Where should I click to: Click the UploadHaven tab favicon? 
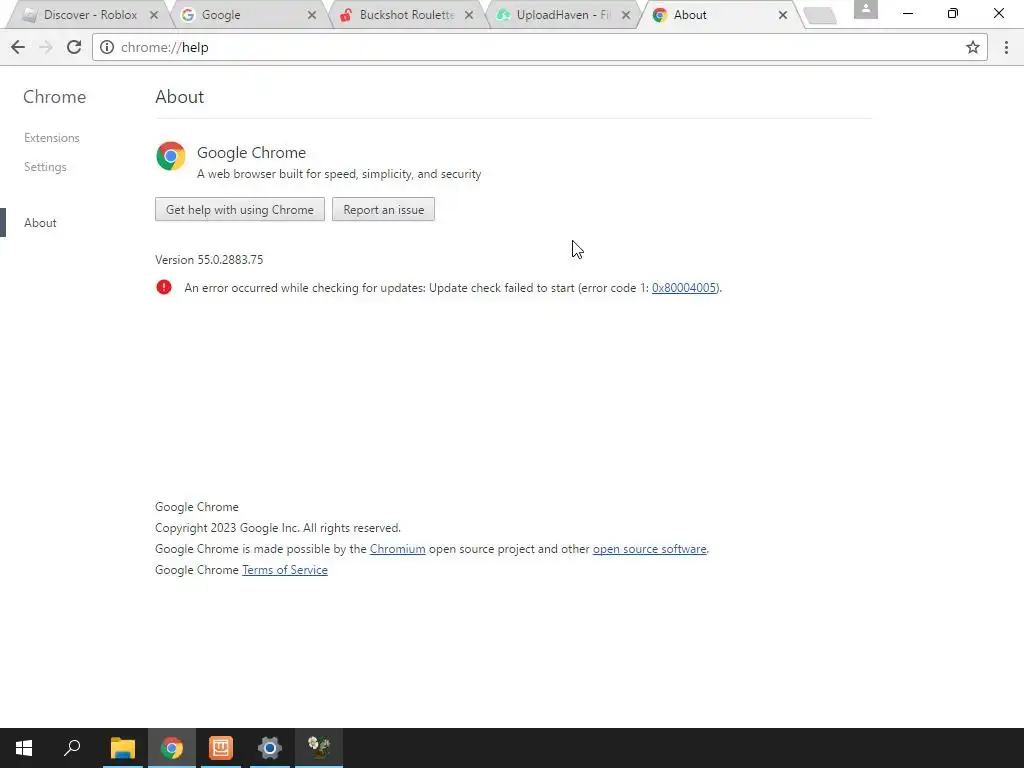point(503,15)
